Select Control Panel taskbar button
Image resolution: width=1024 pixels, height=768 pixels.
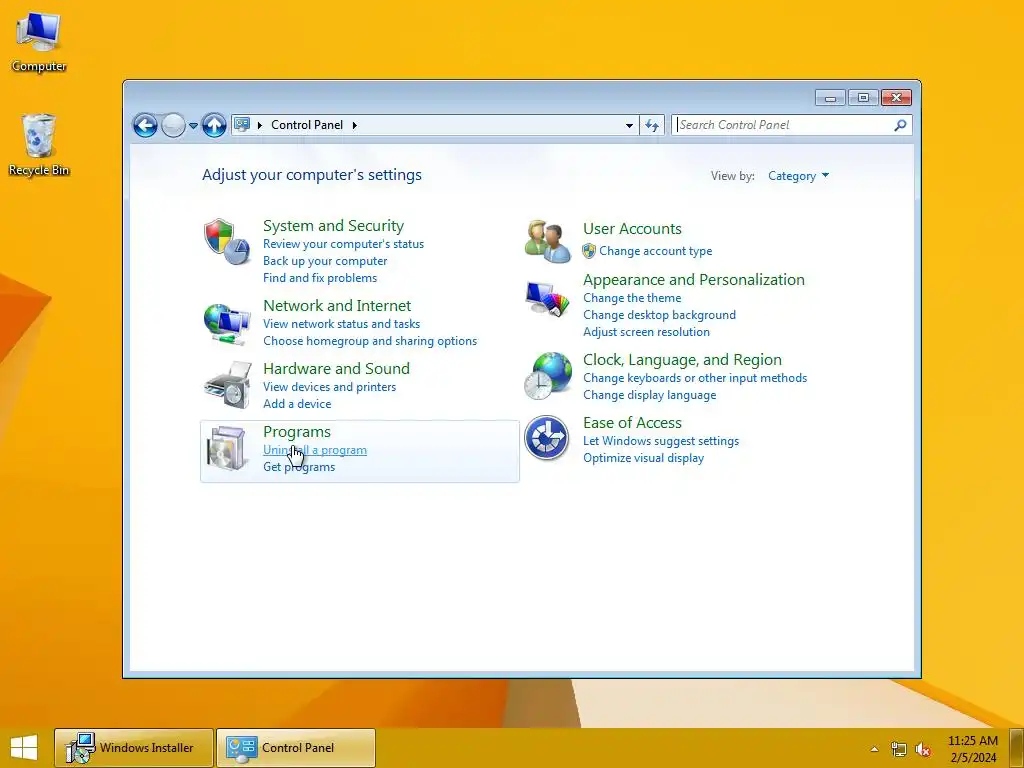296,748
